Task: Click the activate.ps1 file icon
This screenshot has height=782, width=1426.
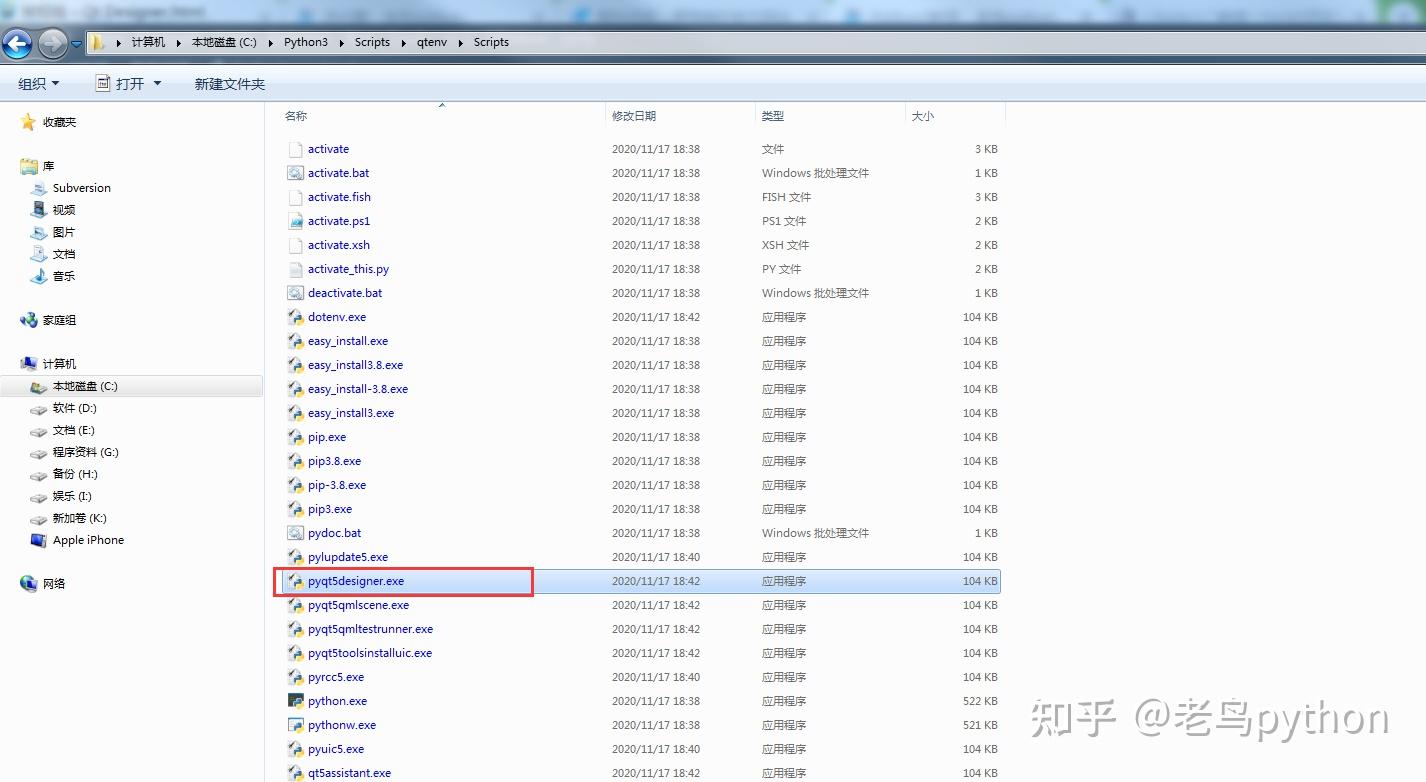Action: (295, 221)
